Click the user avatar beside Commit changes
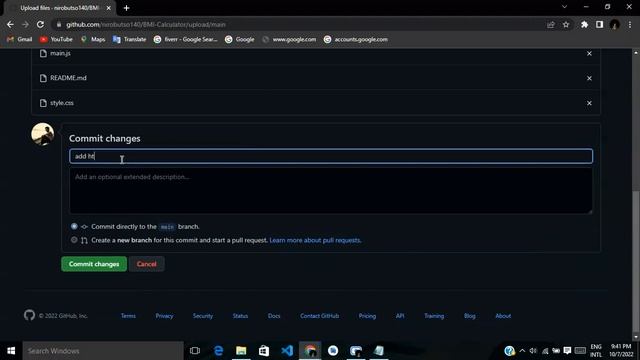Viewport: 640px width, 360px height. [42, 134]
